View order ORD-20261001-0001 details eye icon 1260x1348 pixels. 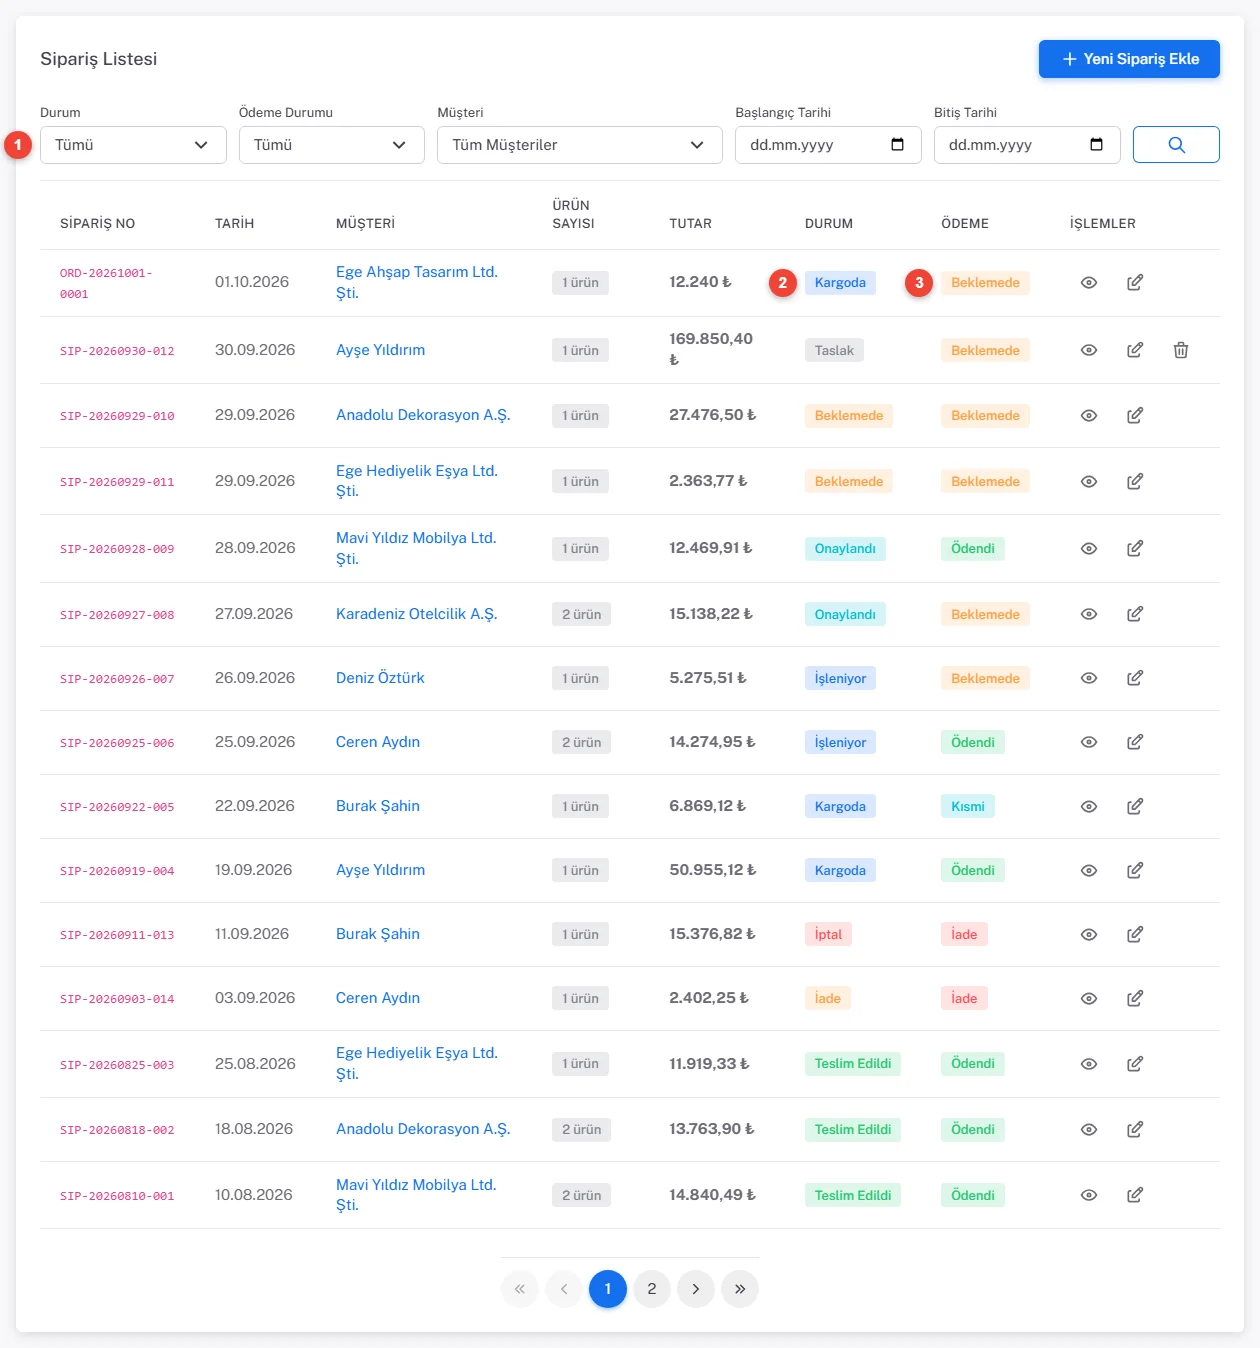coord(1089,283)
